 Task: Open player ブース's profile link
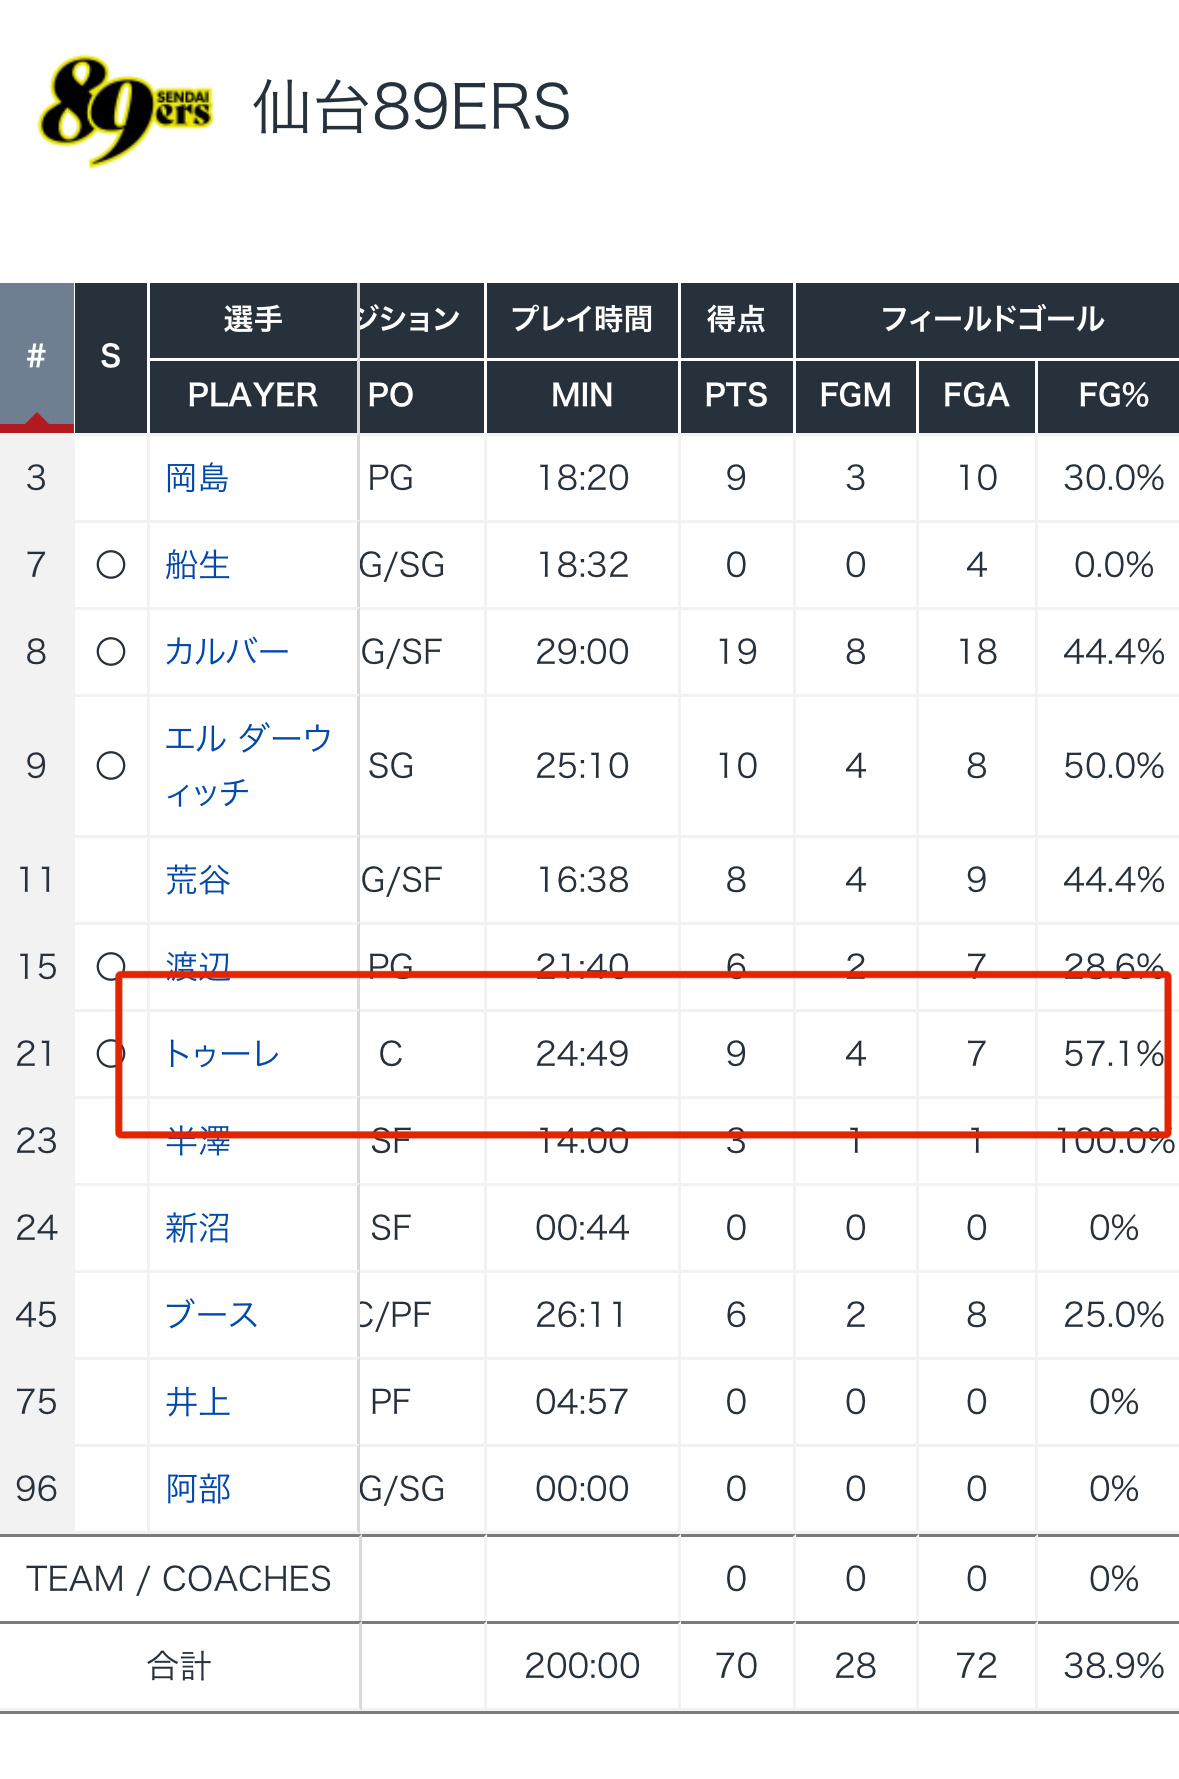point(212,1315)
